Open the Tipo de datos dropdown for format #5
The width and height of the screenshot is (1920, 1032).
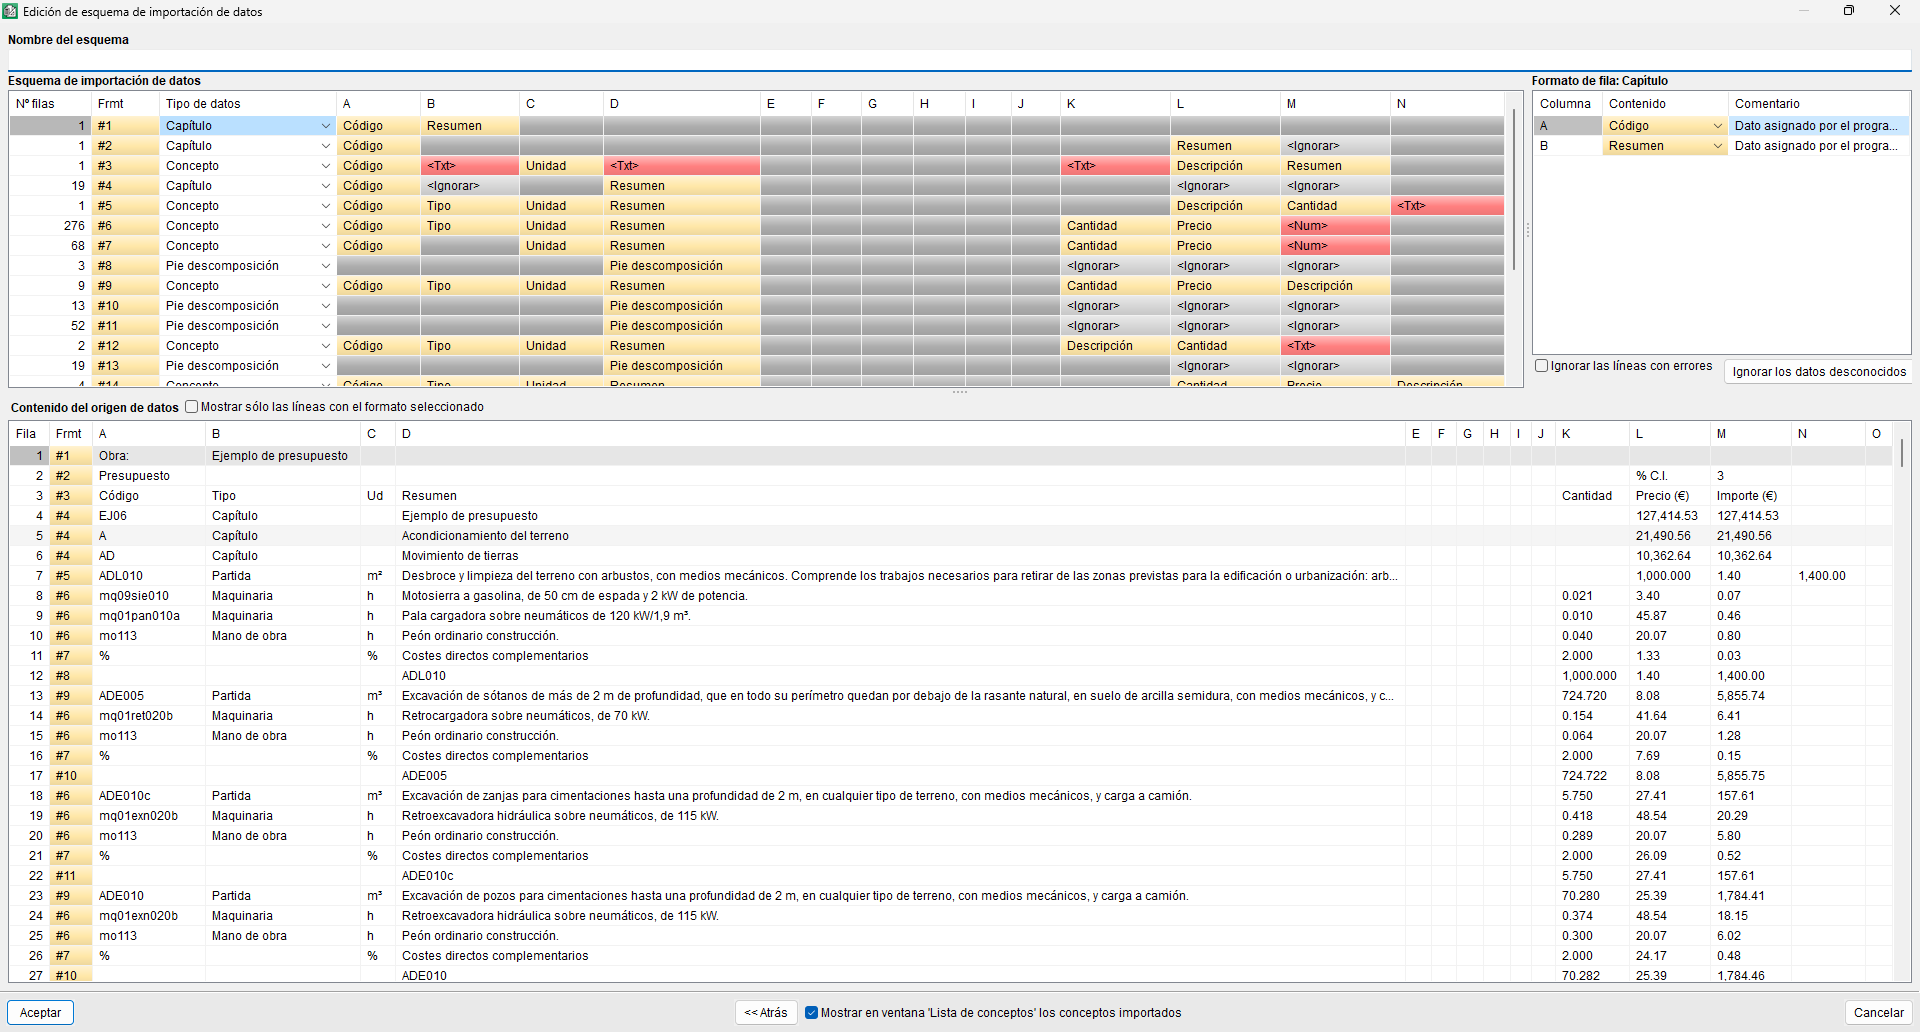click(x=326, y=206)
